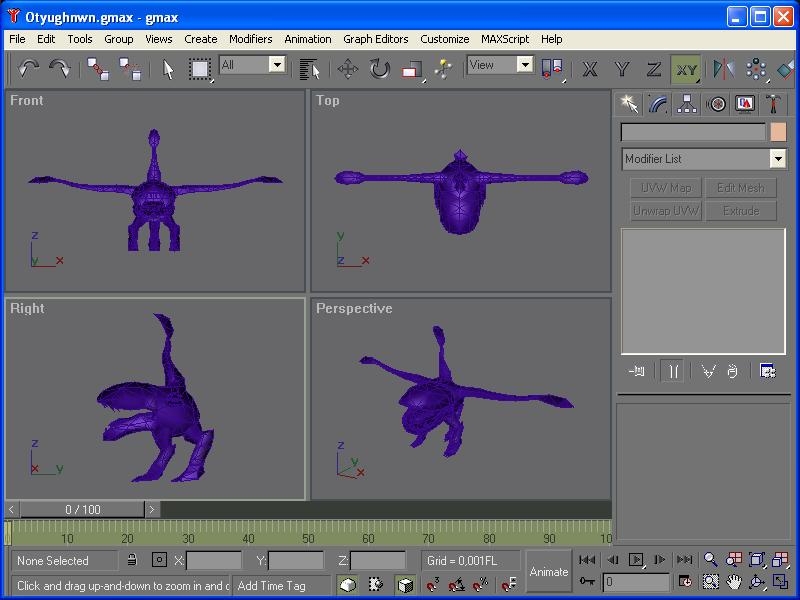800x600 pixels.
Task: Click the Select Object arrow tool
Action: click(x=168, y=69)
